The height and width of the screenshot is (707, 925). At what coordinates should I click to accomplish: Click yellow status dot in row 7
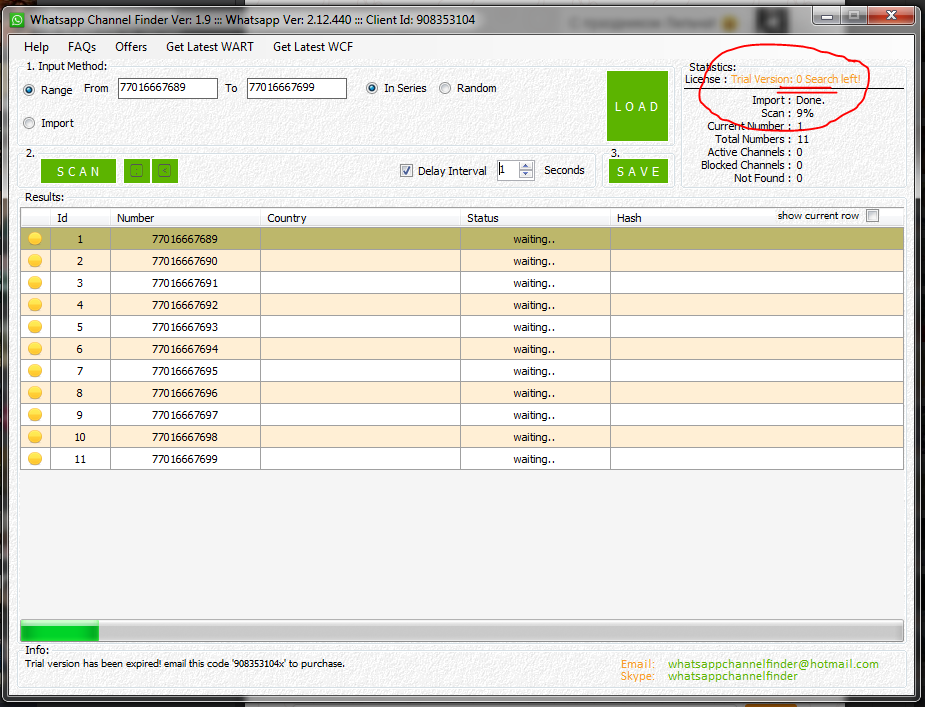[35, 371]
